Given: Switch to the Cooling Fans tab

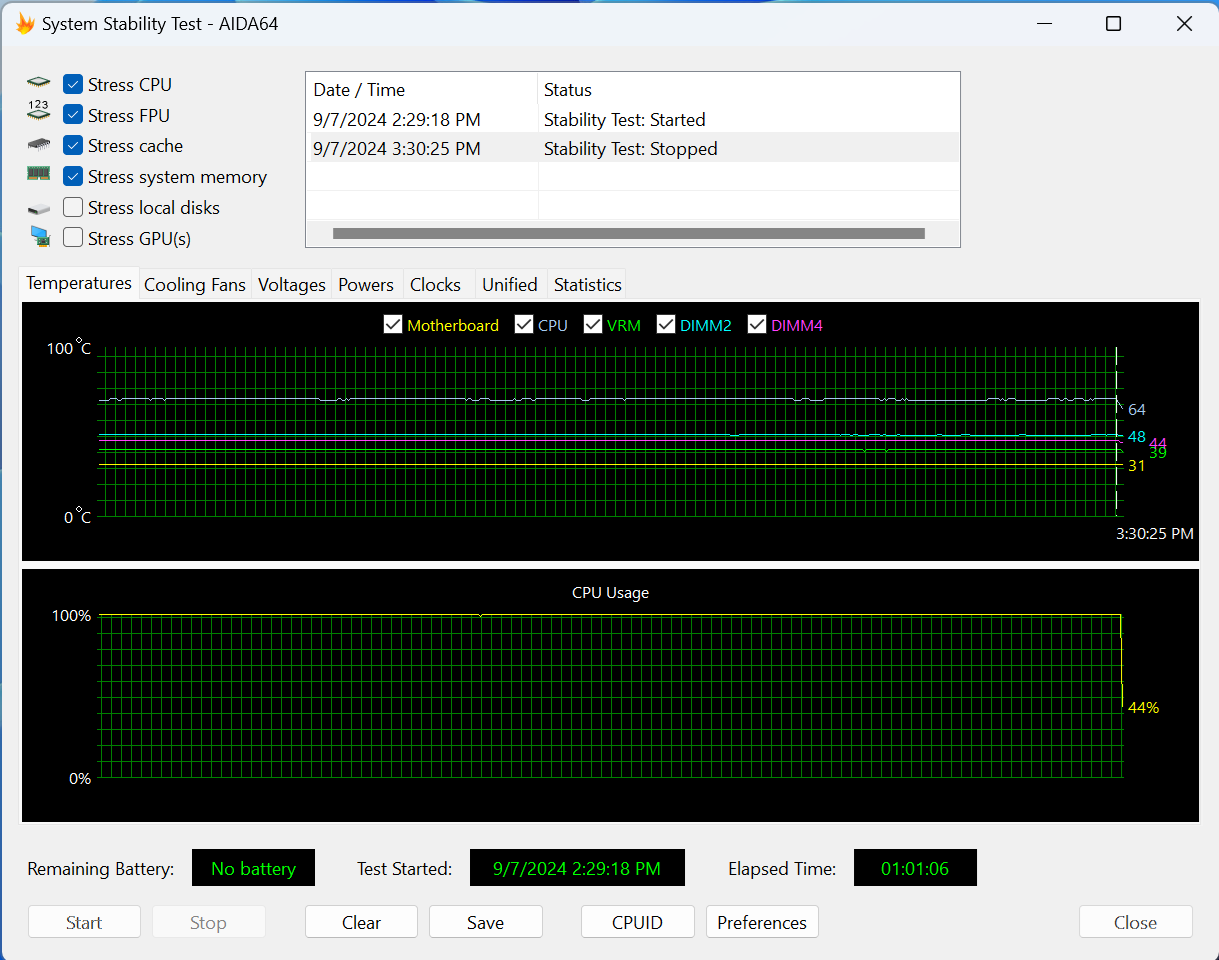Looking at the screenshot, I should [195, 285].
